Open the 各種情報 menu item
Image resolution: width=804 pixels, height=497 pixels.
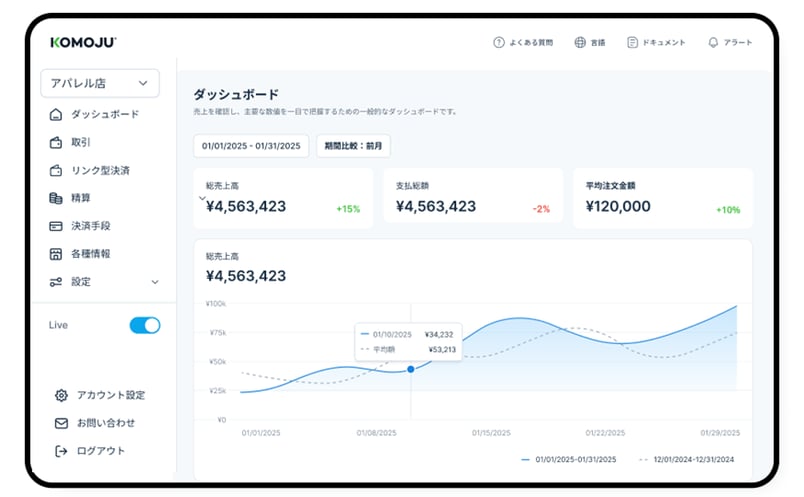click(90, 254)
